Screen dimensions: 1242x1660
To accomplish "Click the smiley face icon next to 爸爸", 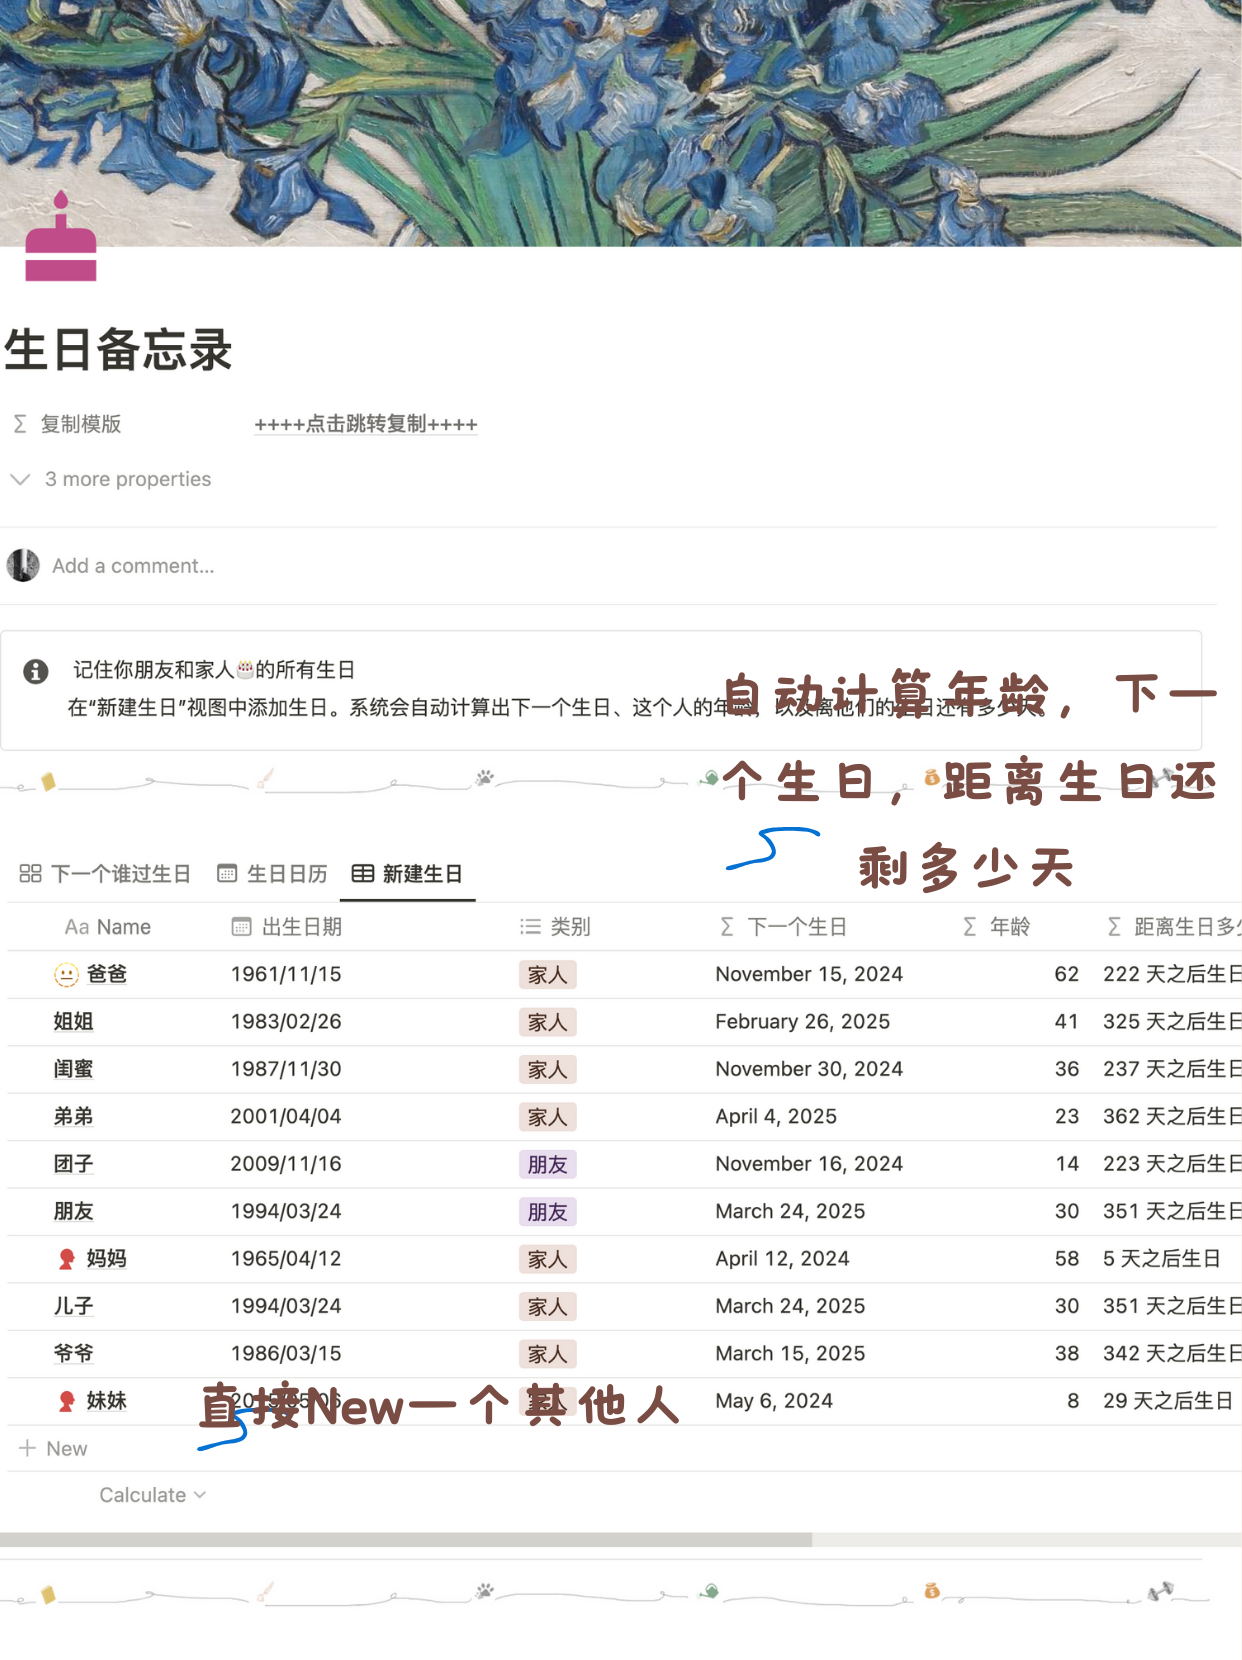I will (66, 974).
